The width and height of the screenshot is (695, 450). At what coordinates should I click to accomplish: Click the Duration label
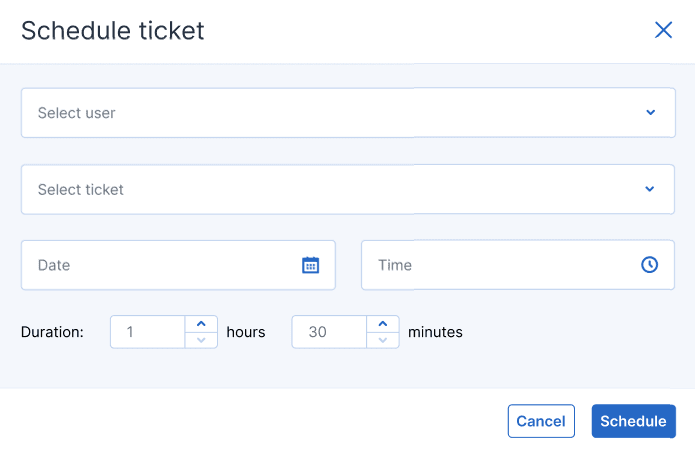pyautogui.click(x=52, y=332)
